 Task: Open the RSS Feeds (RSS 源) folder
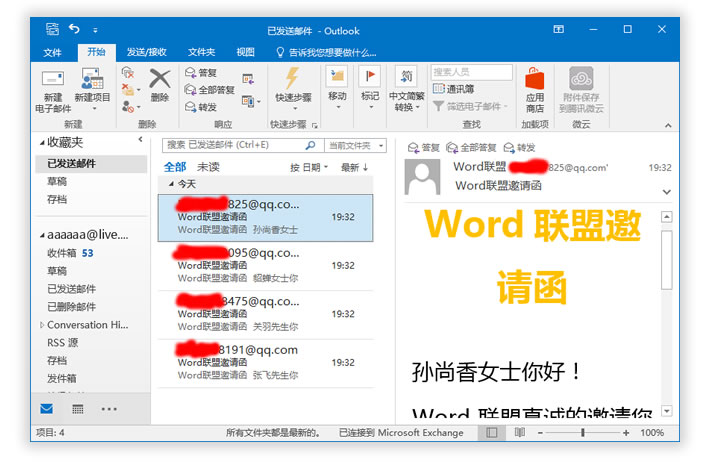click(x=62, y=342)
